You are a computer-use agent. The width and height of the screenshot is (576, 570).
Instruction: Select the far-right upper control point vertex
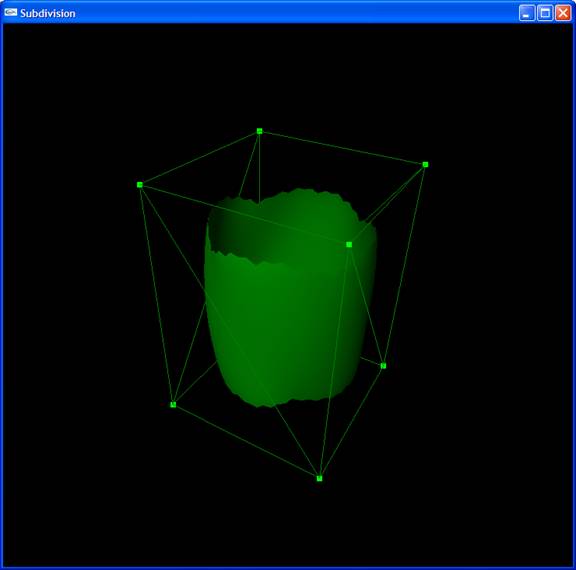pyautogui.click(x=425, y=165)
